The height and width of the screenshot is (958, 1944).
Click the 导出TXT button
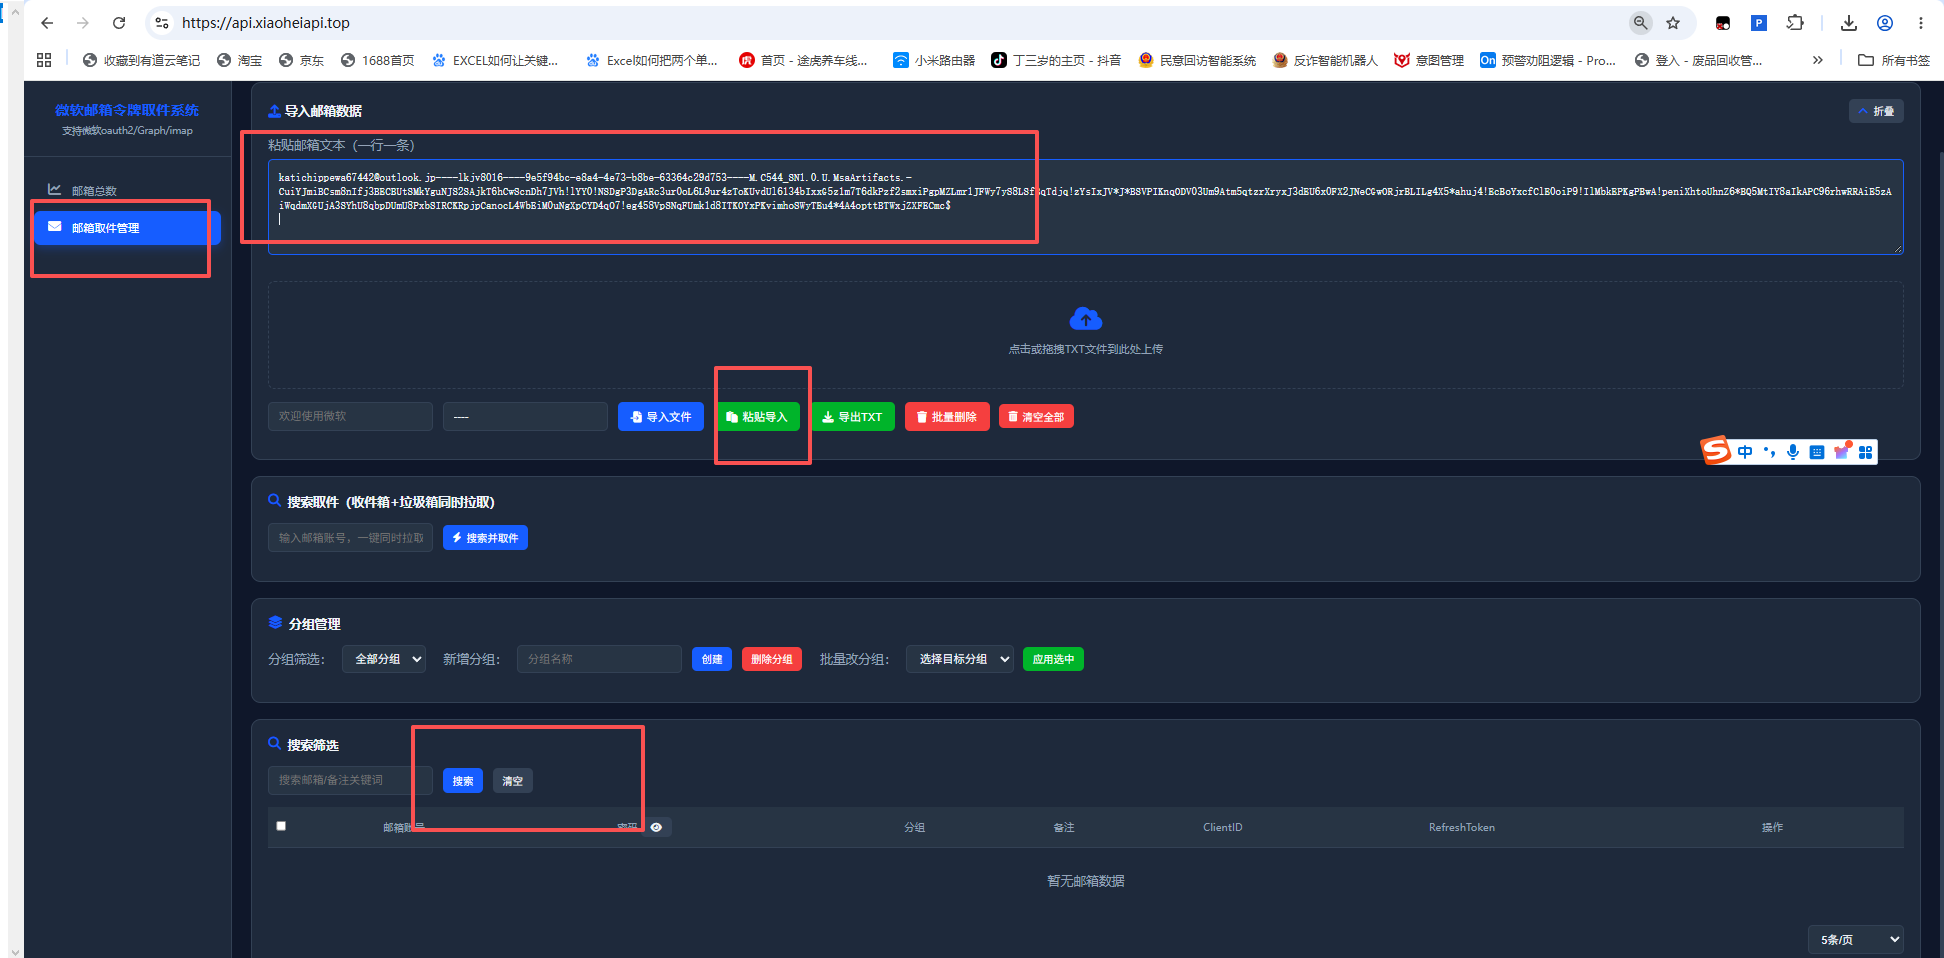click(x=852, y=417)
